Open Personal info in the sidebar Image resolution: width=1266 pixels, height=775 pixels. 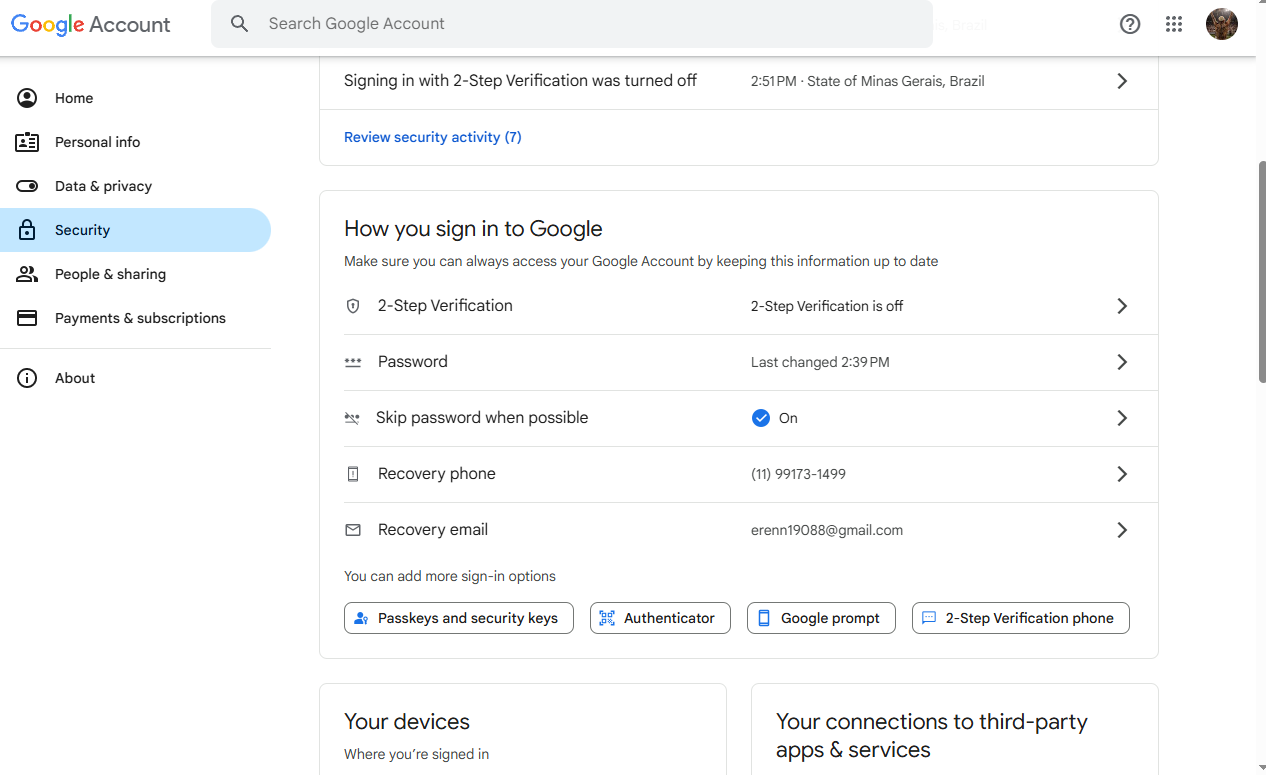click(135, 142)
